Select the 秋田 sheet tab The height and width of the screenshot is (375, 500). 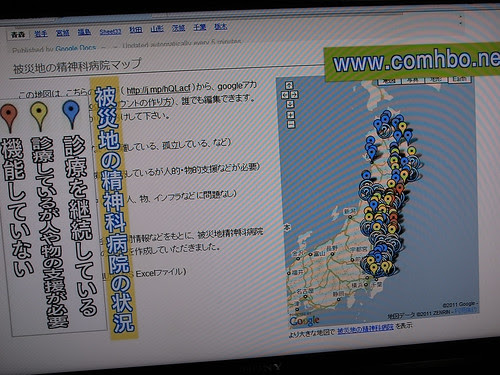pos(136,30)
